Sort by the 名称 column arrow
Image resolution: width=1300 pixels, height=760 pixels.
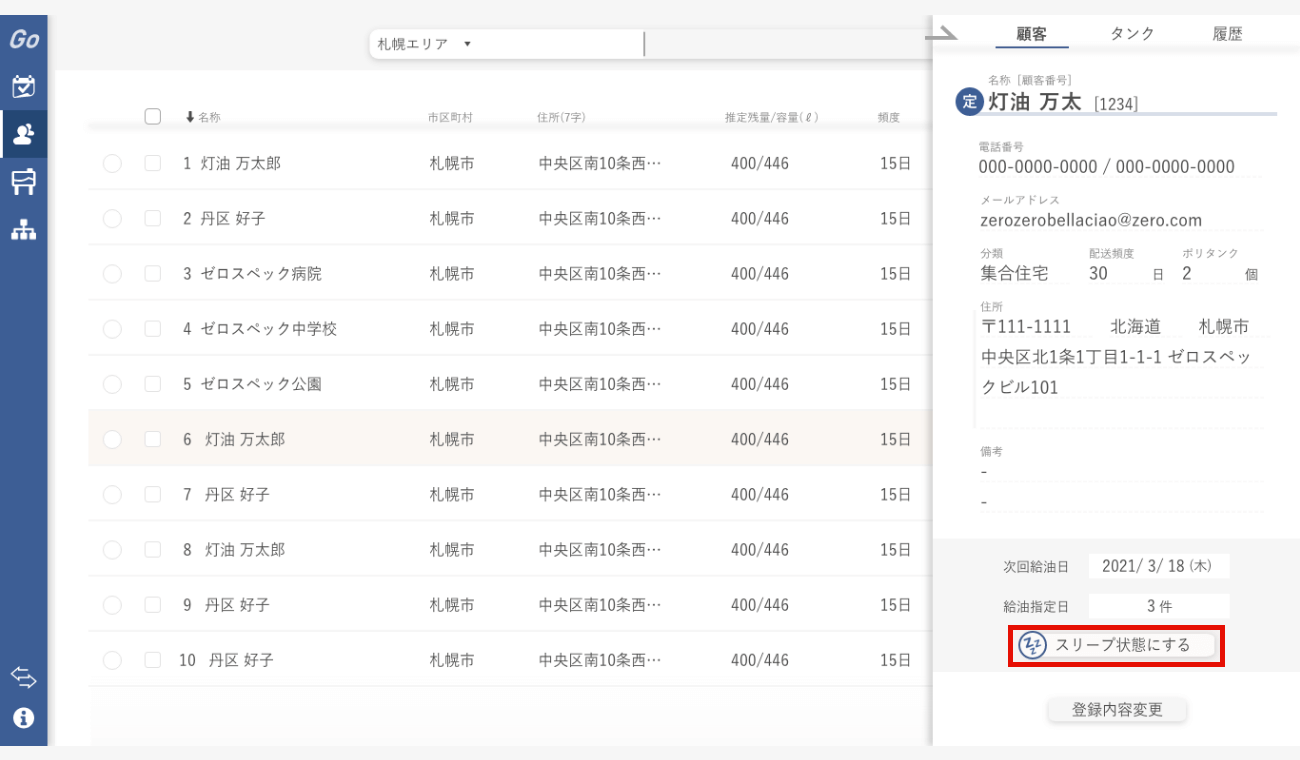(x=190, y=117)
